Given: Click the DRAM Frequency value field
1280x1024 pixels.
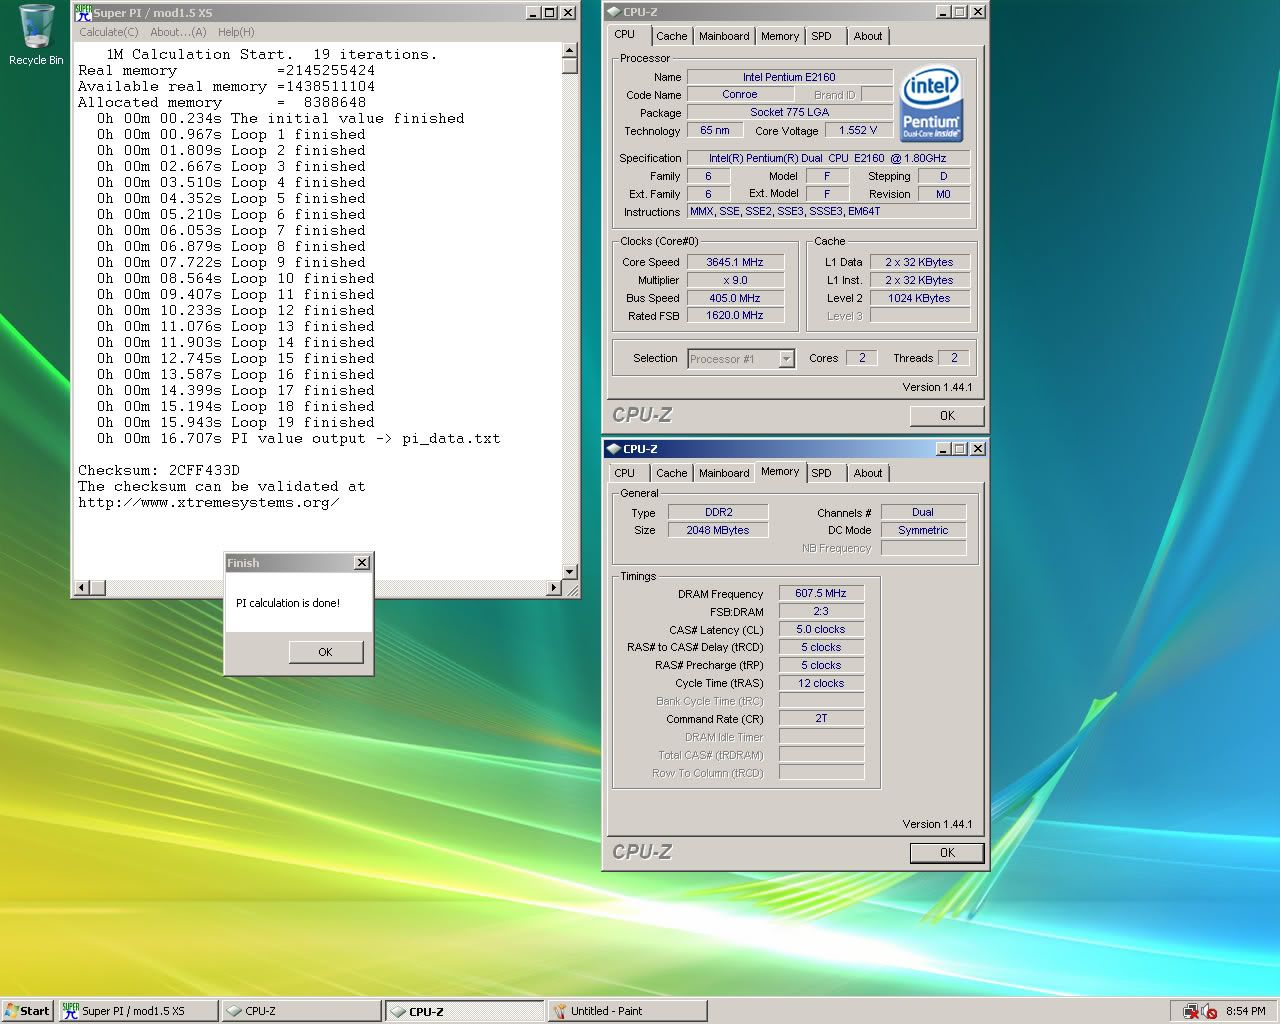Looking at the screenshot, I should (820, 593).
